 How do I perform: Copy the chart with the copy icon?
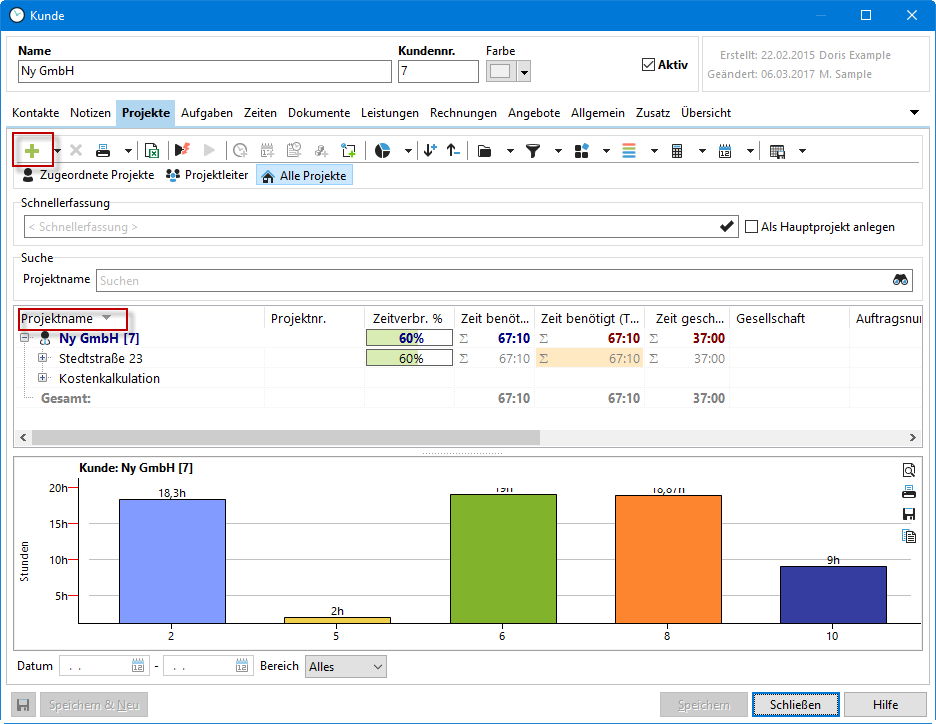point(908,536)
